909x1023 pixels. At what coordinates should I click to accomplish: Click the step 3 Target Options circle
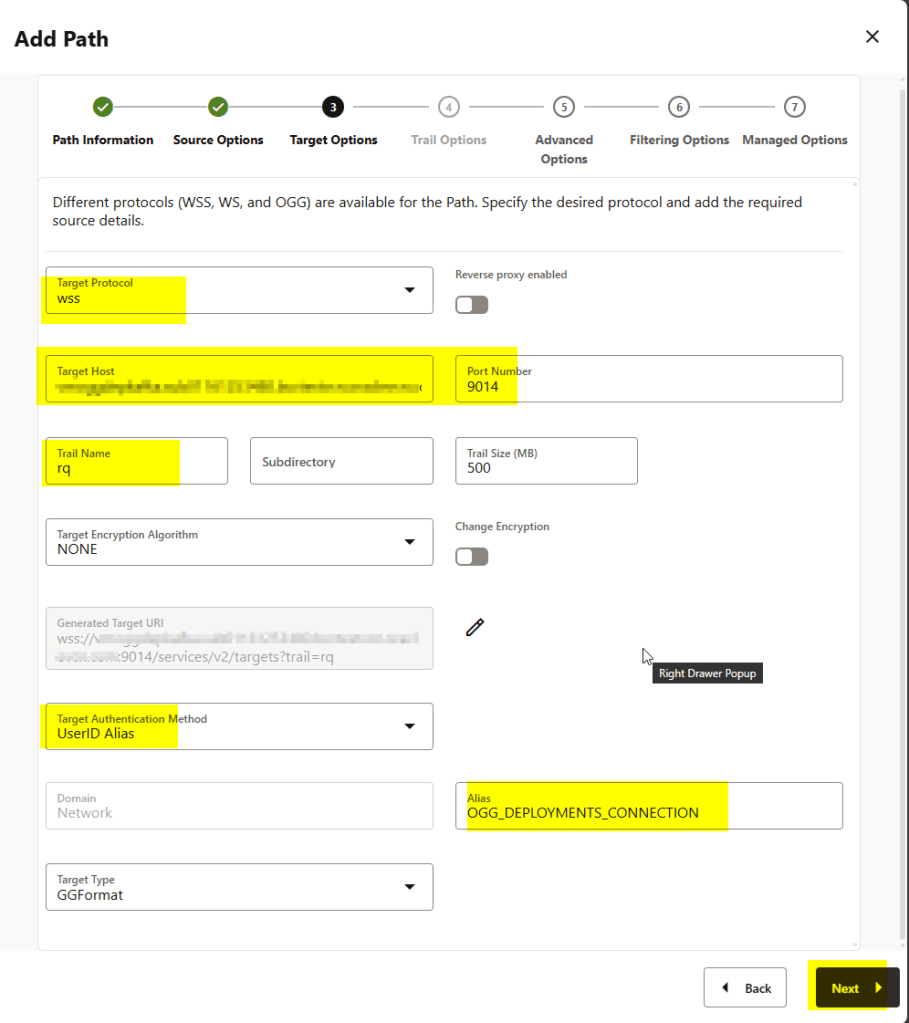point(333,107)
